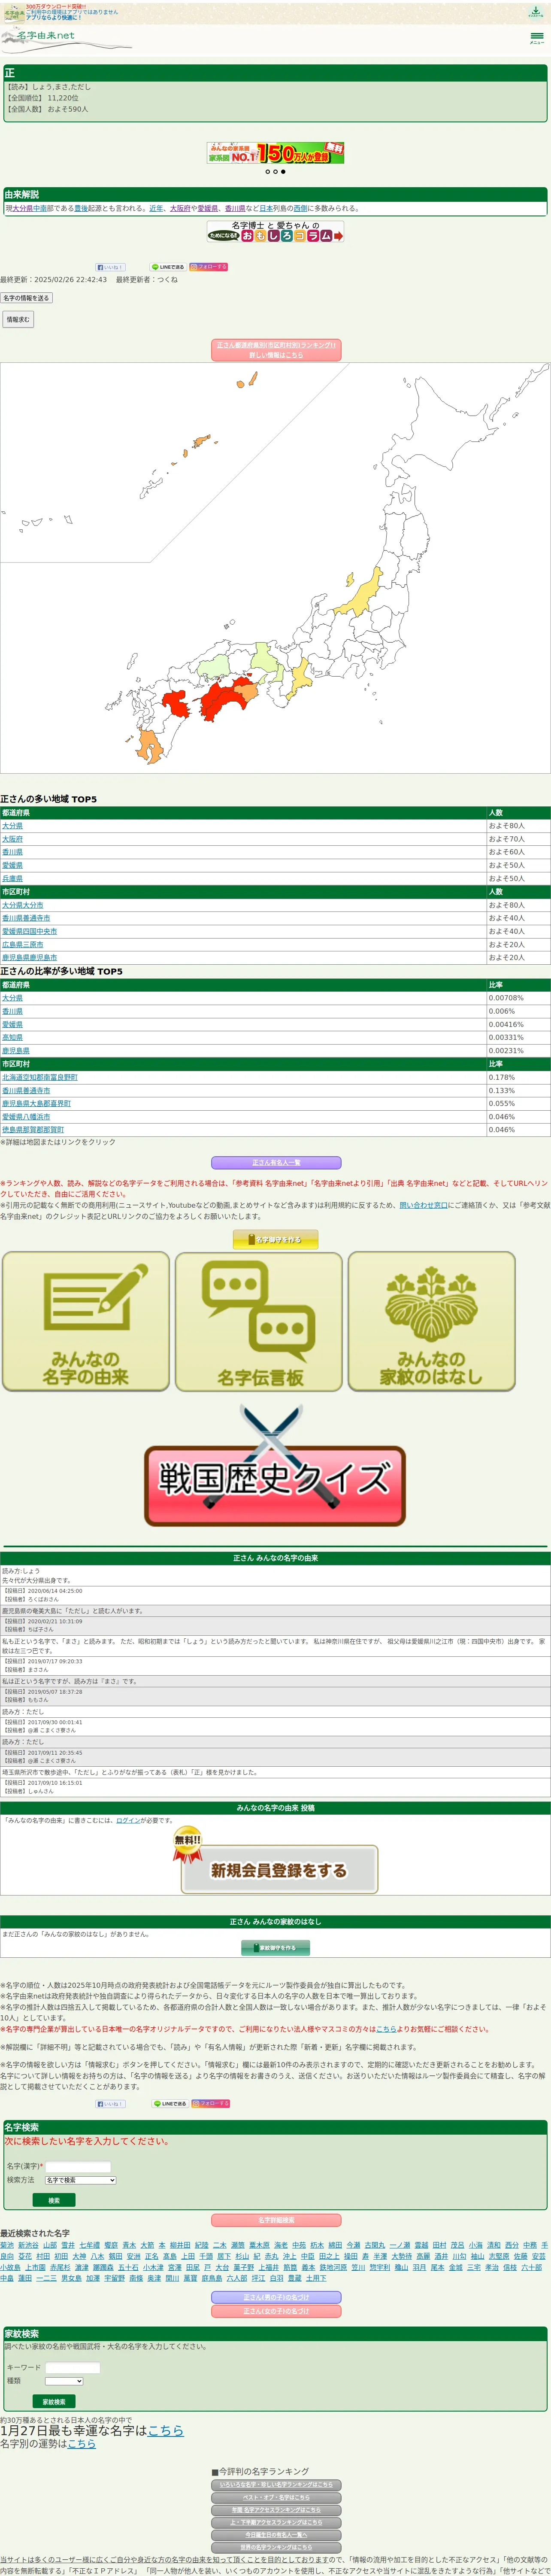Select the second carousel dot indicator

coord(275,172)
